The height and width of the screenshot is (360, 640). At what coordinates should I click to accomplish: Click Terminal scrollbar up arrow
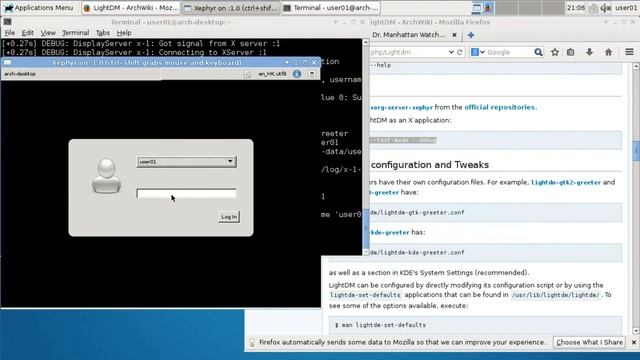366,42
